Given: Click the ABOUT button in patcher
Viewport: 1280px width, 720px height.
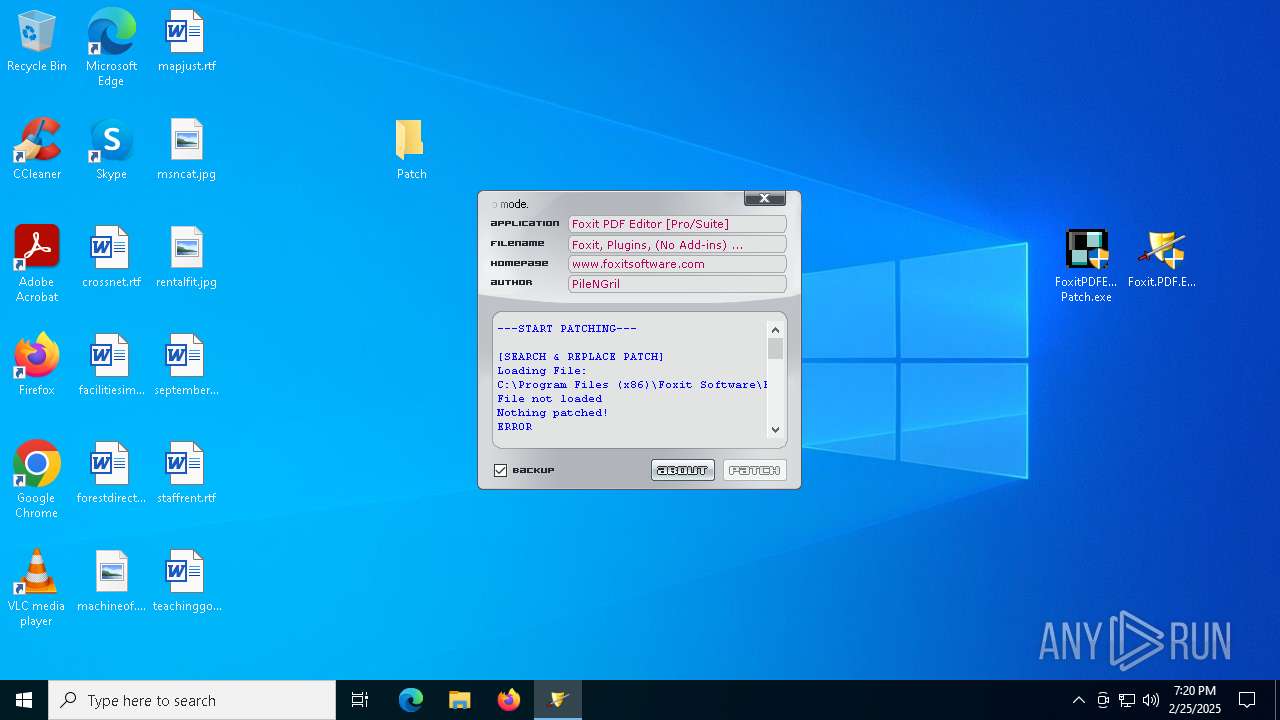Looking at the screenshot, I should (x=683, y=470).
